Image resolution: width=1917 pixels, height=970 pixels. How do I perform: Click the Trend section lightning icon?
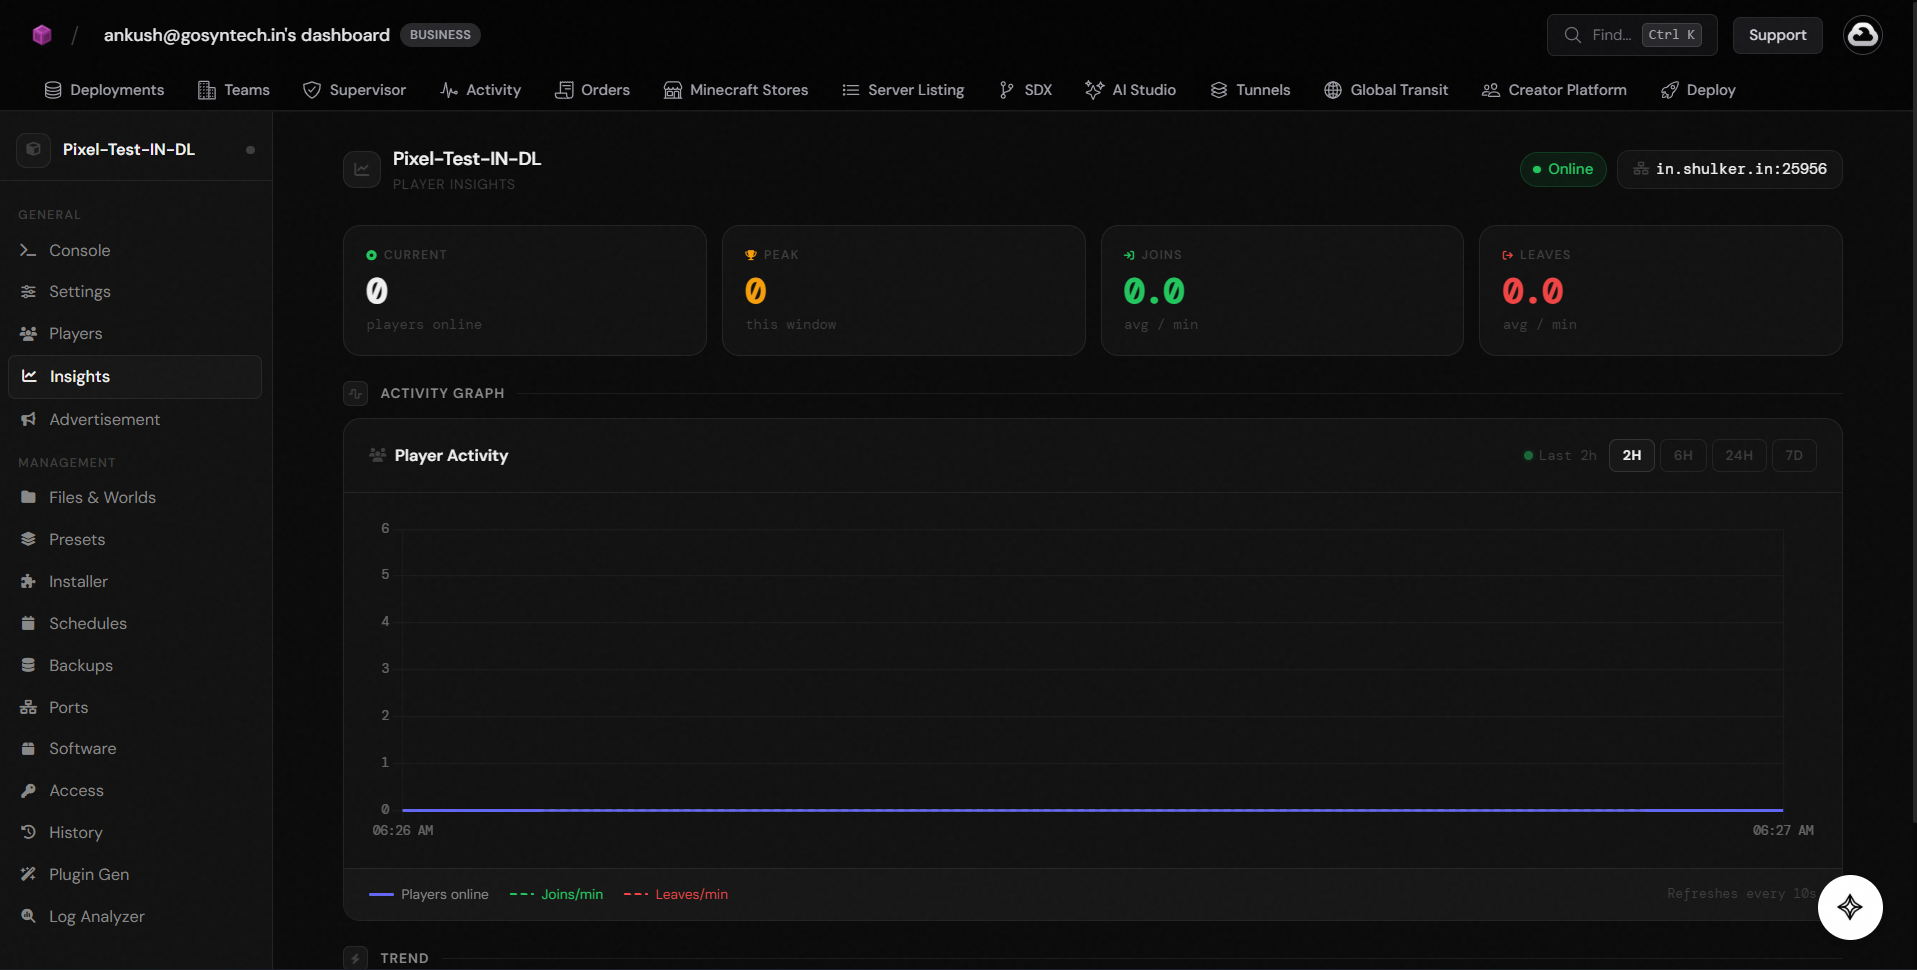click(x=356, y=958)
